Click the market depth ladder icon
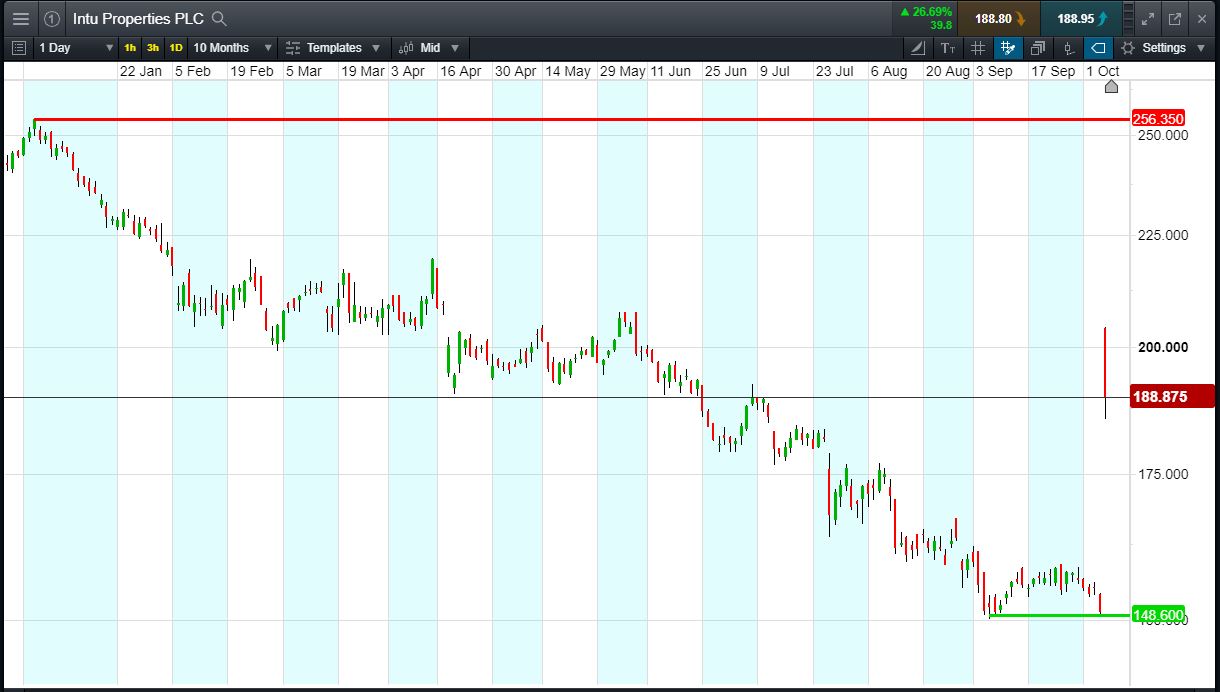The width and height of the screenshot is (1220, 692). [1129, 18]
